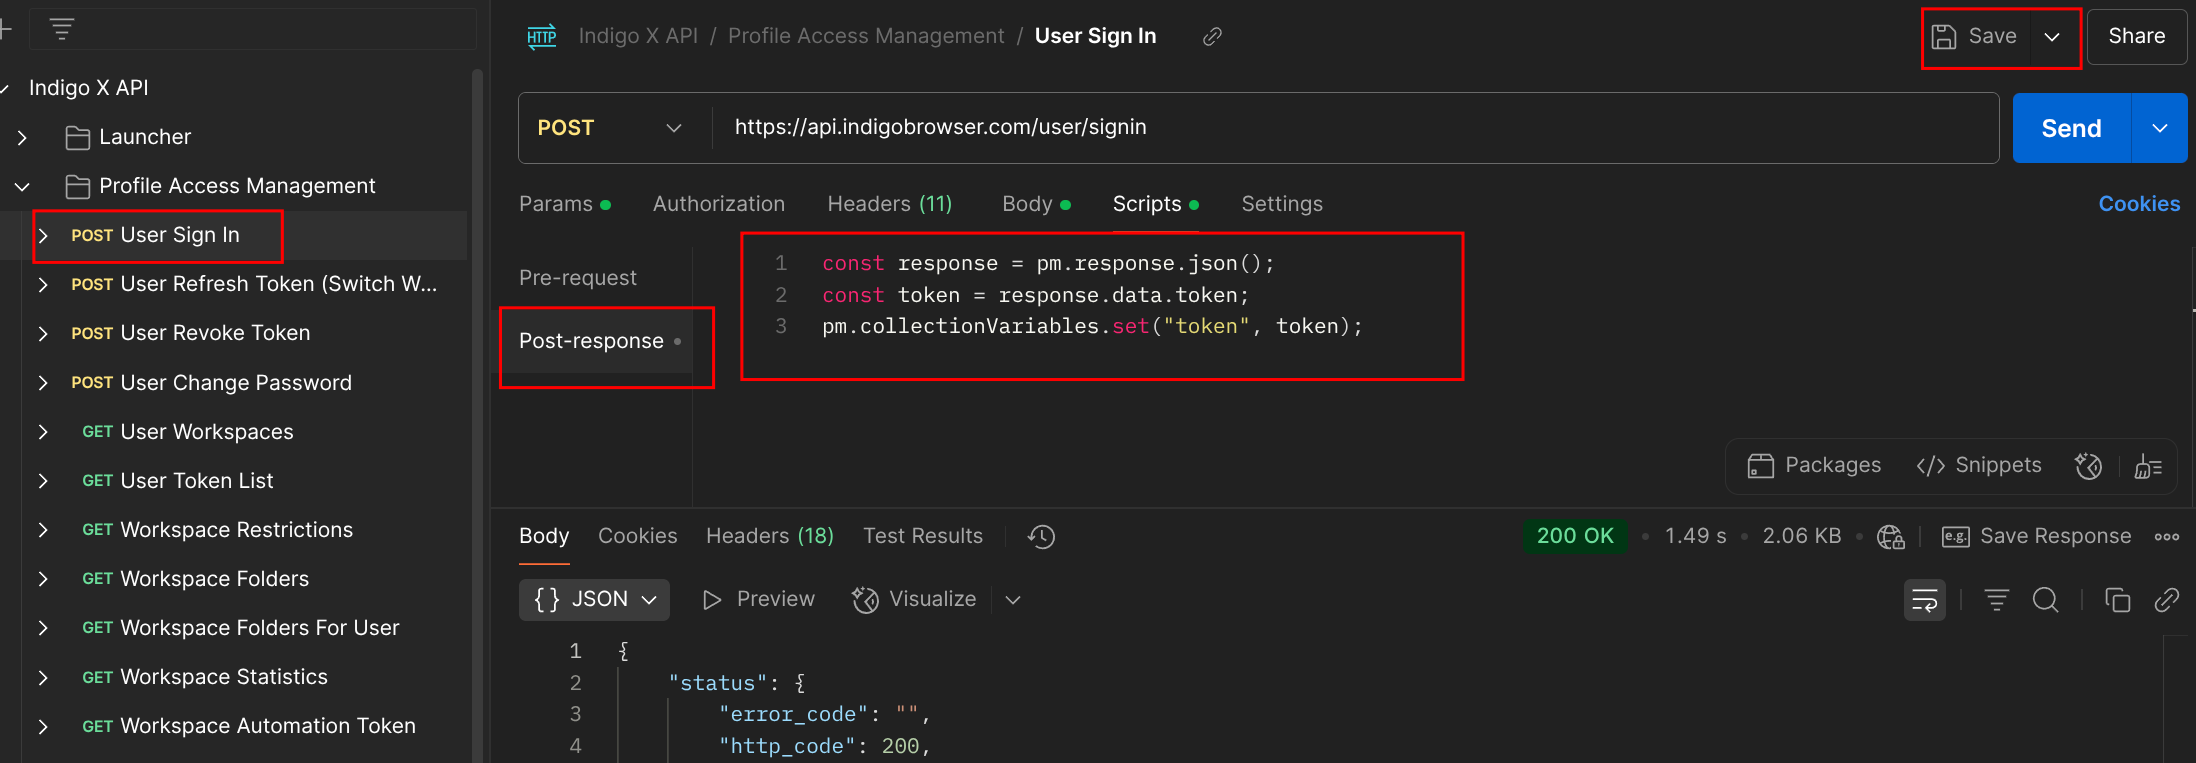Open the Send options dropdown arrow
Screen dimensions: 2196x763
pos(2160,128)
